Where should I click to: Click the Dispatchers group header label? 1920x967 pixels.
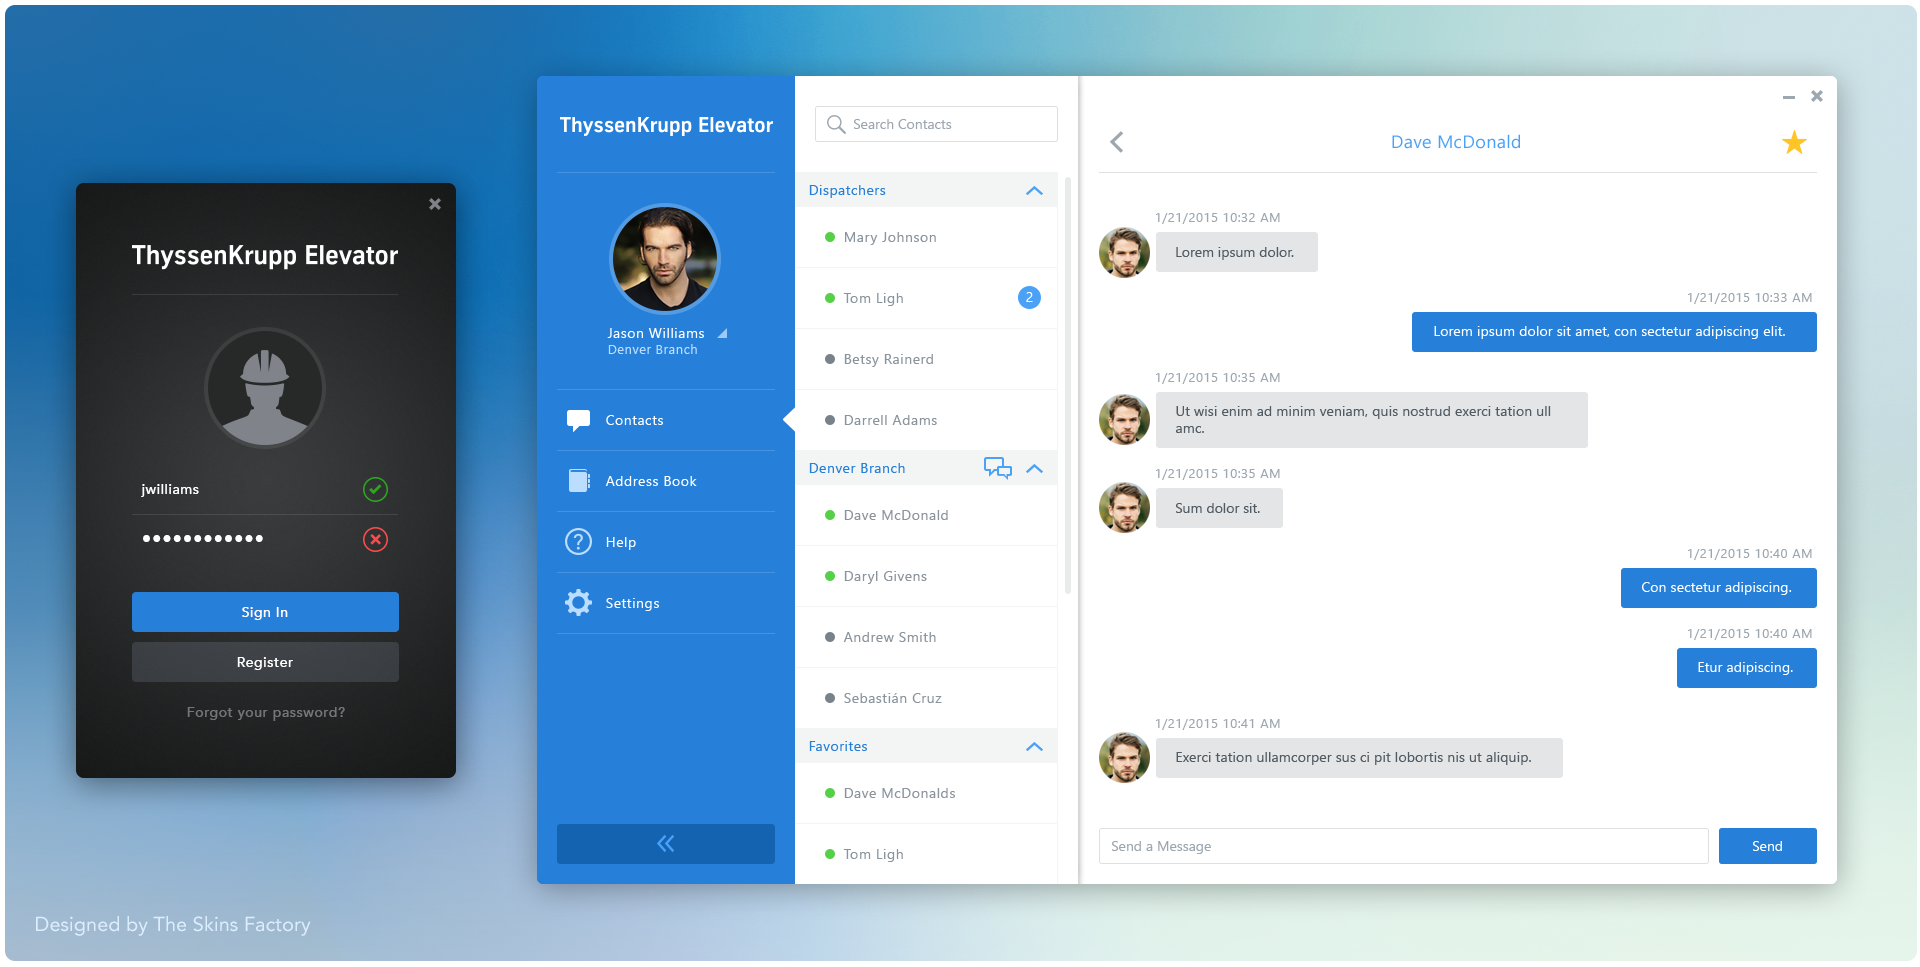(x=847, y=190)
